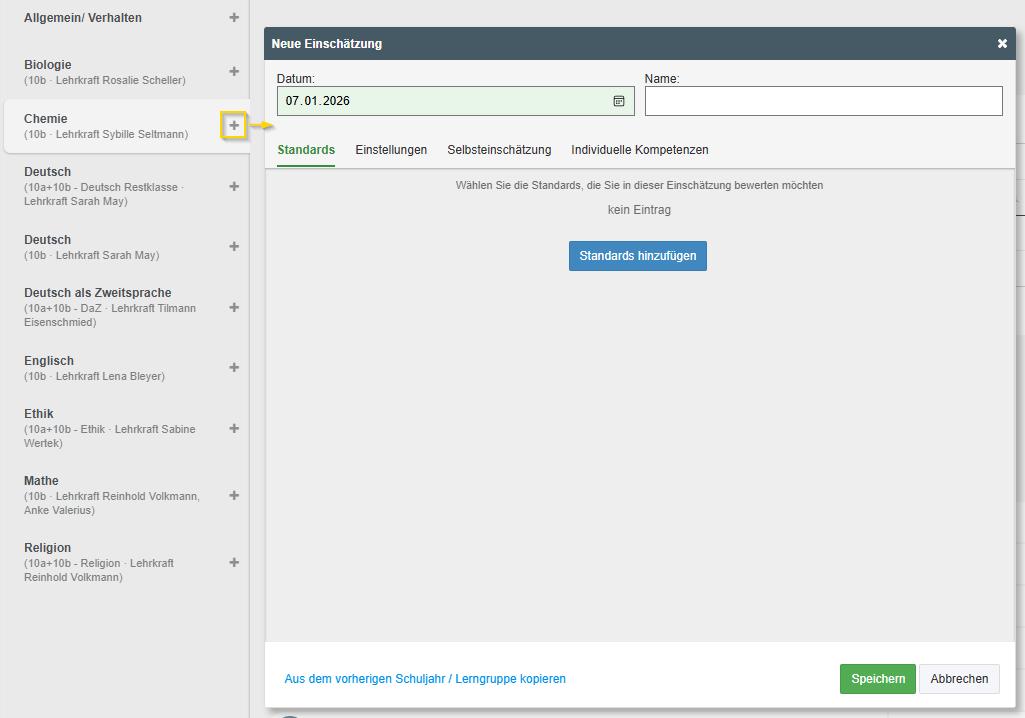Click highlighted plus icon beside Chemie
This screenshot has width=1025, height=718.
point(234,125)
